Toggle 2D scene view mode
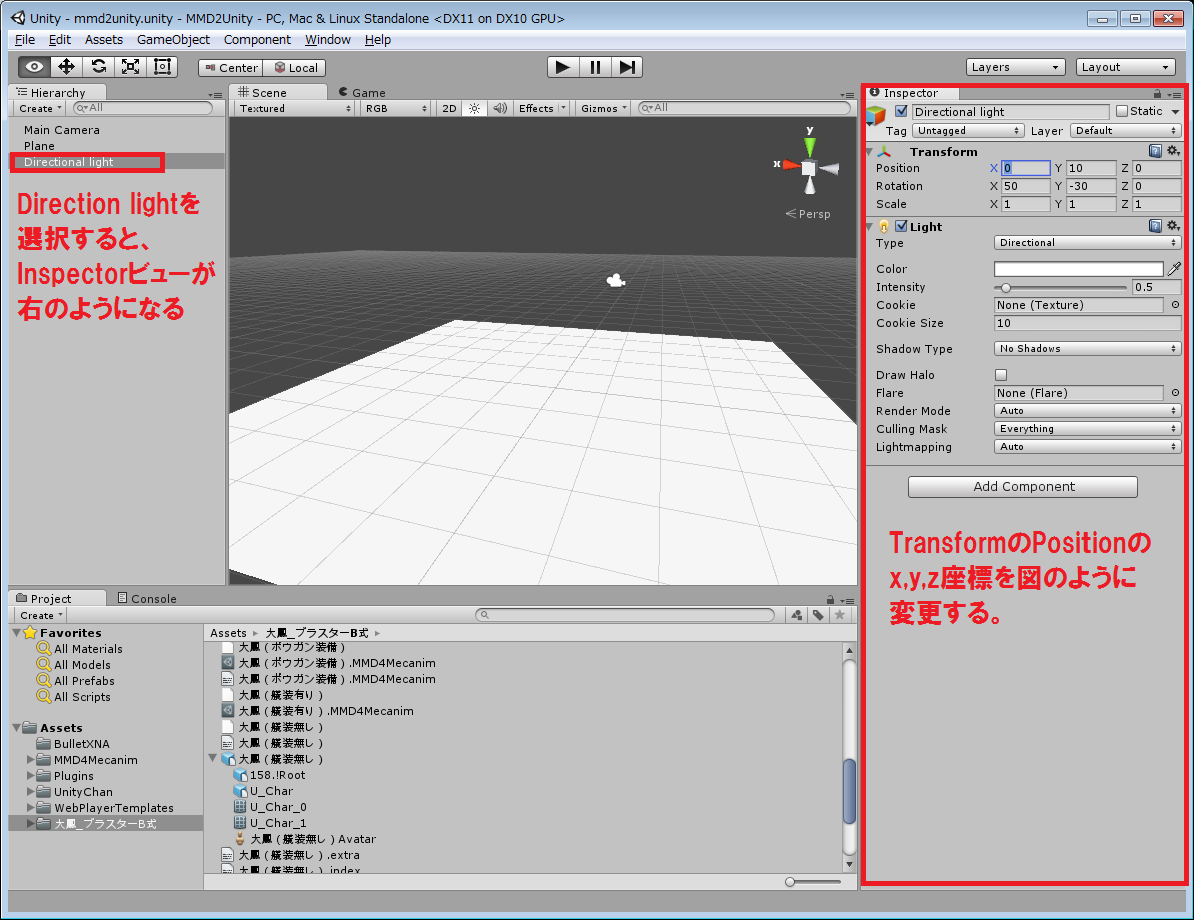 [x=449, y=108]
